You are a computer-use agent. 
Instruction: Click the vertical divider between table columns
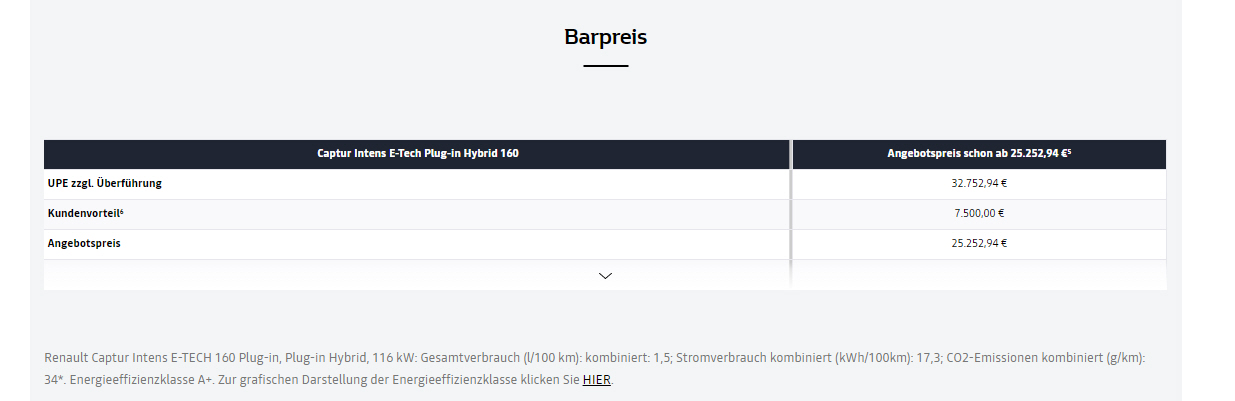[790, 214]
